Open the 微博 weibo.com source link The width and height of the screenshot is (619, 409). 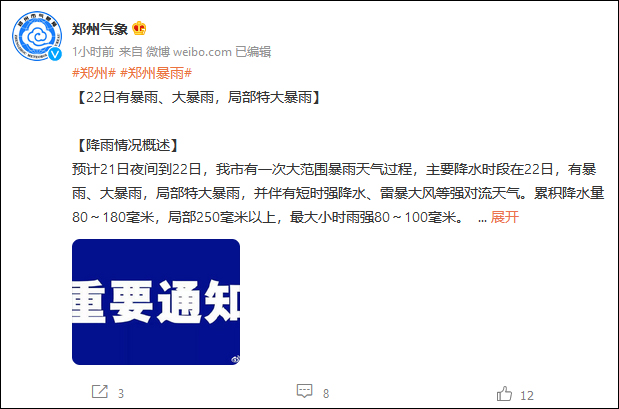[x=189, y=52]
